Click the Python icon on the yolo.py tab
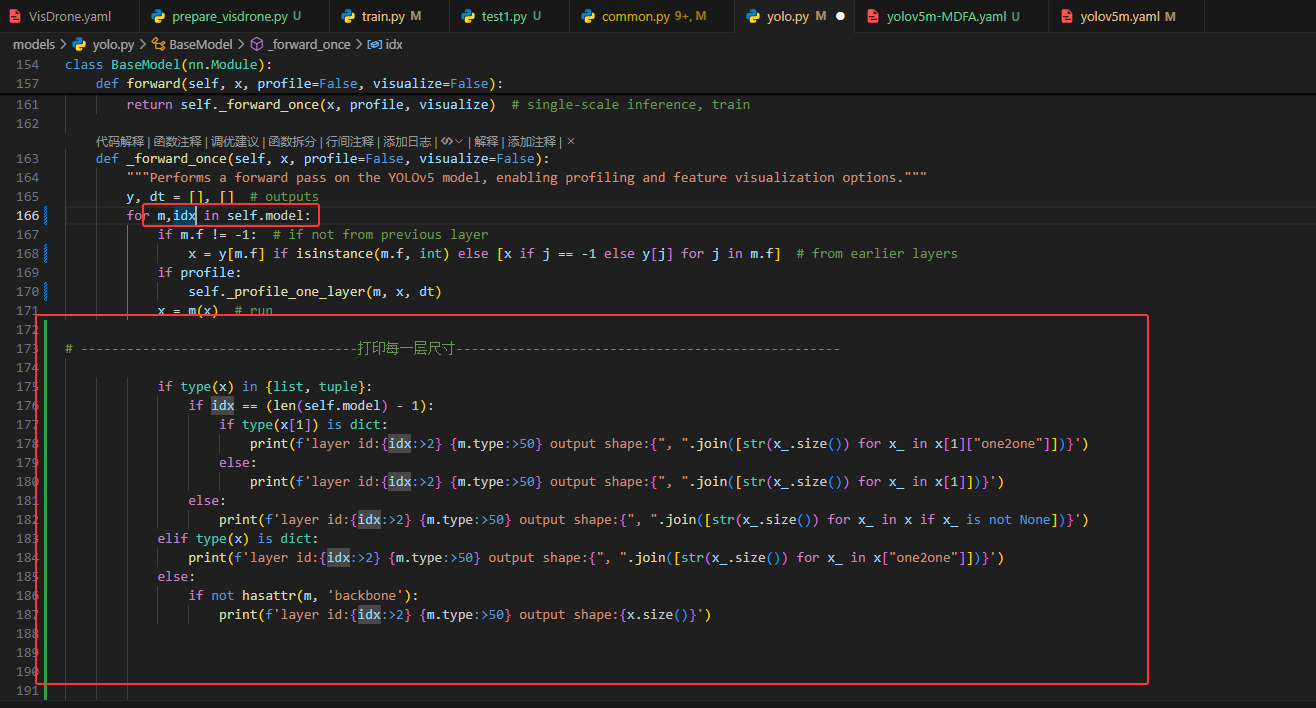 click(755, 16)
